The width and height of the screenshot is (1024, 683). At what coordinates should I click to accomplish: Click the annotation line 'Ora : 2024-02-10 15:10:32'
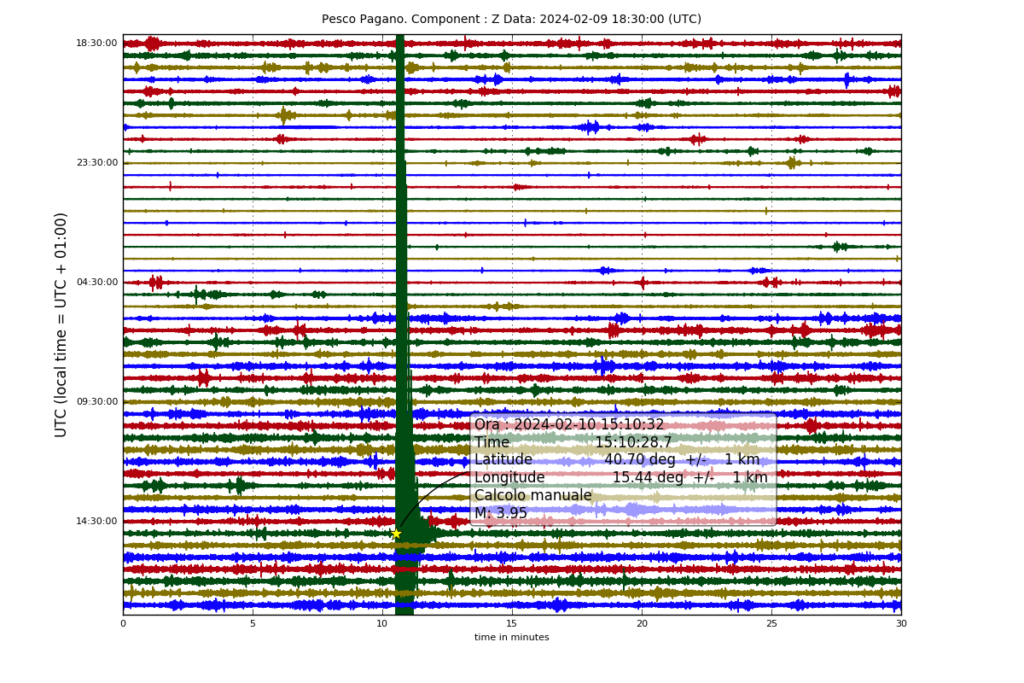tap(569, 424)
